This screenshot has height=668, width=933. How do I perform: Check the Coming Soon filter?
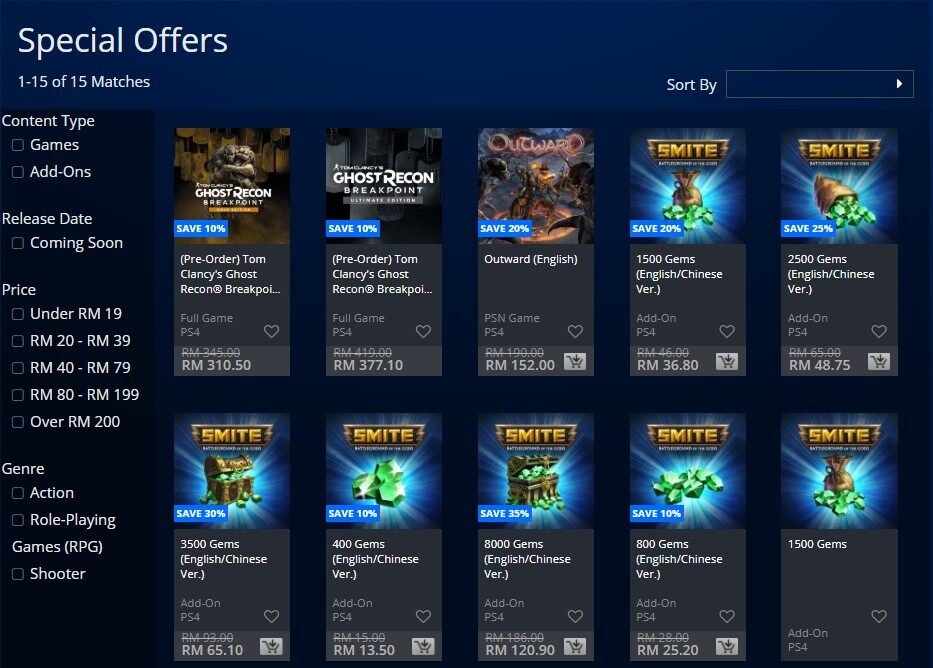pos(18,243)
